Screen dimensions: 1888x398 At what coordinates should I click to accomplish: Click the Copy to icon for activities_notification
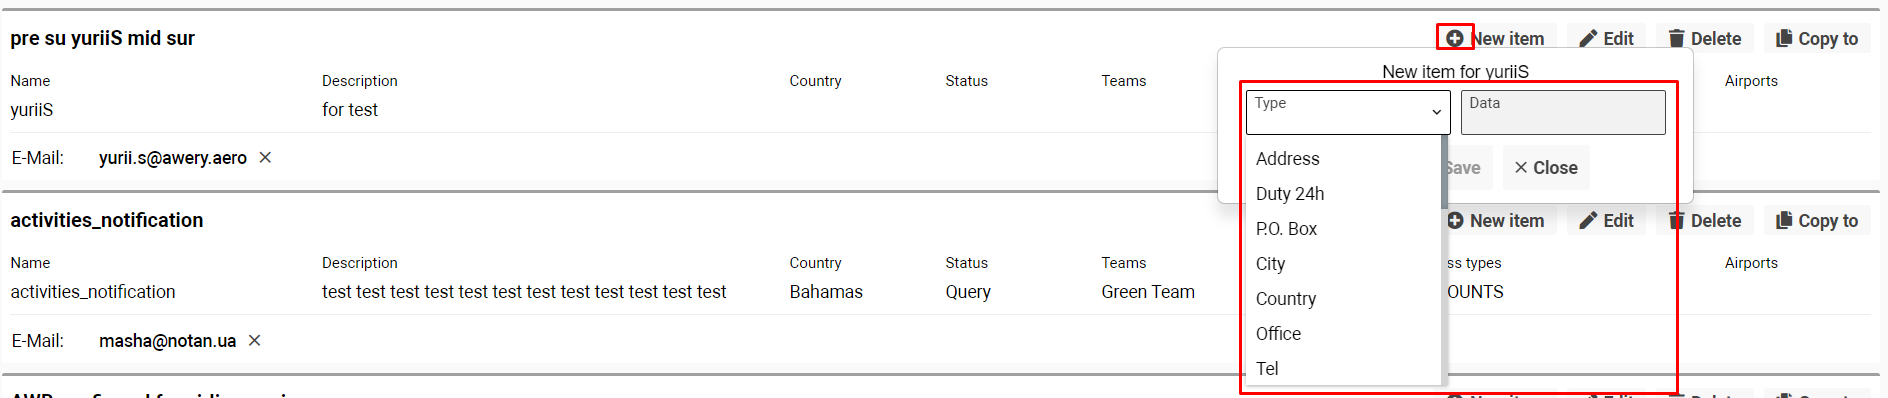1784,220
